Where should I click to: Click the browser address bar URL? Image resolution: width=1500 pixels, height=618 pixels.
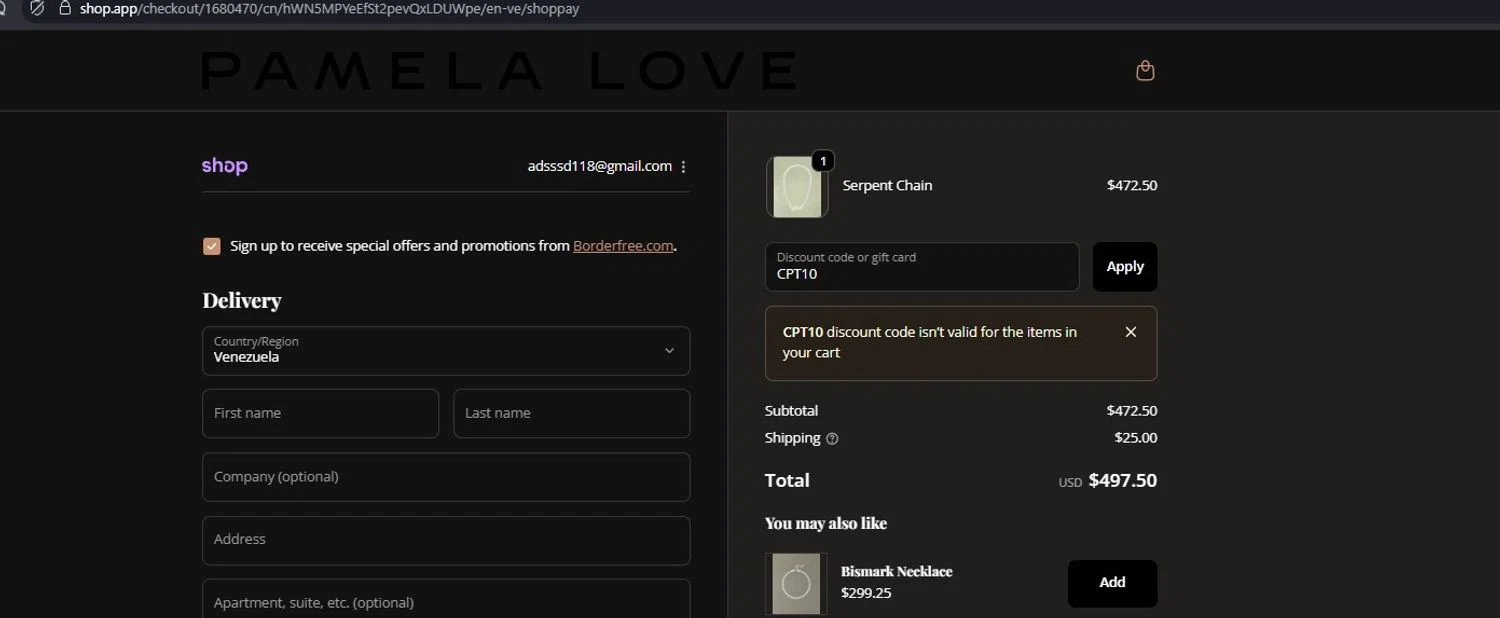[x=330, y=9]
